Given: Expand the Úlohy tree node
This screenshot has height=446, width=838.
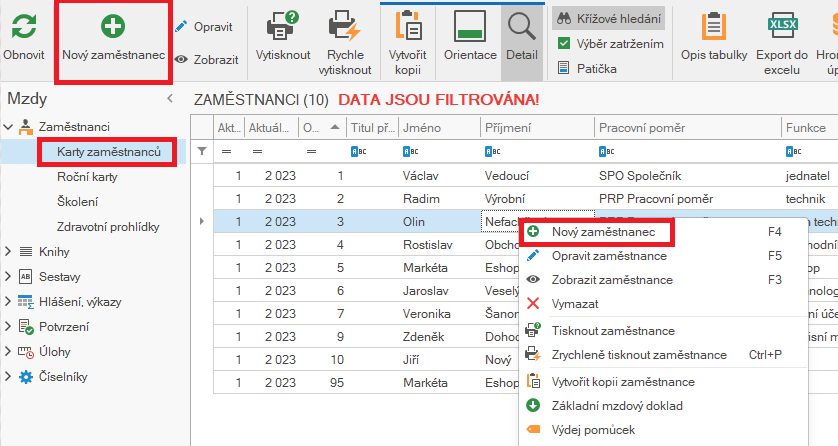Looking at the screenshot, I should [8, 351].
